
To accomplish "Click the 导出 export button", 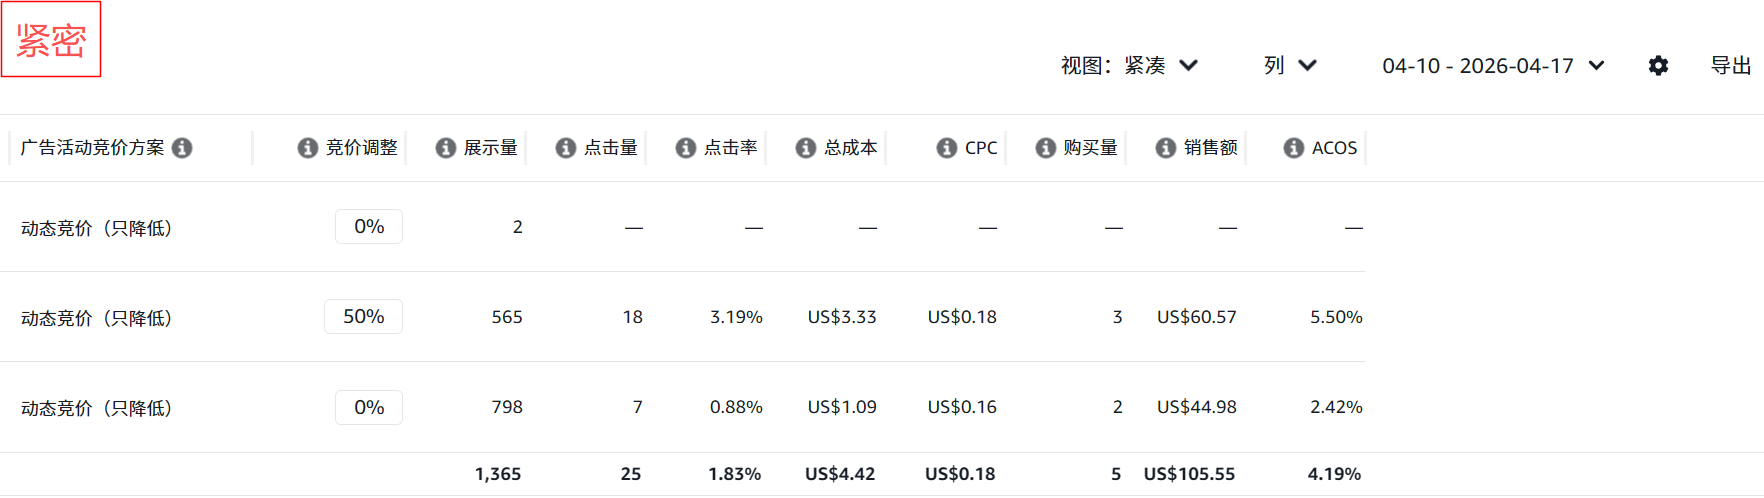I will coord(1731,66).
